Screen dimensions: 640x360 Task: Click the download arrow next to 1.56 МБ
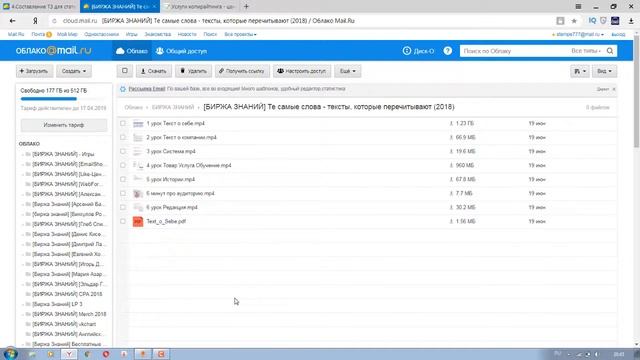[451, 221]
